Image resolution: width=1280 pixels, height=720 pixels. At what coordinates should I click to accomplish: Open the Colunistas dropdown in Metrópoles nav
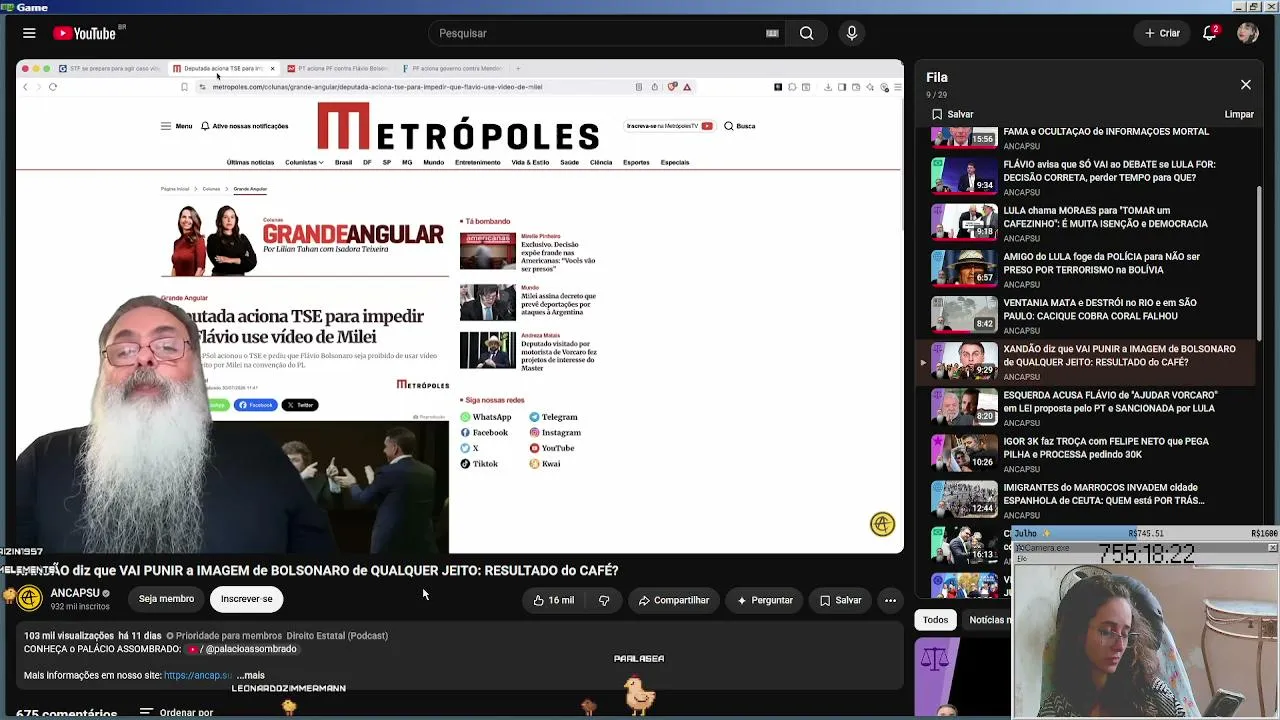304,162
